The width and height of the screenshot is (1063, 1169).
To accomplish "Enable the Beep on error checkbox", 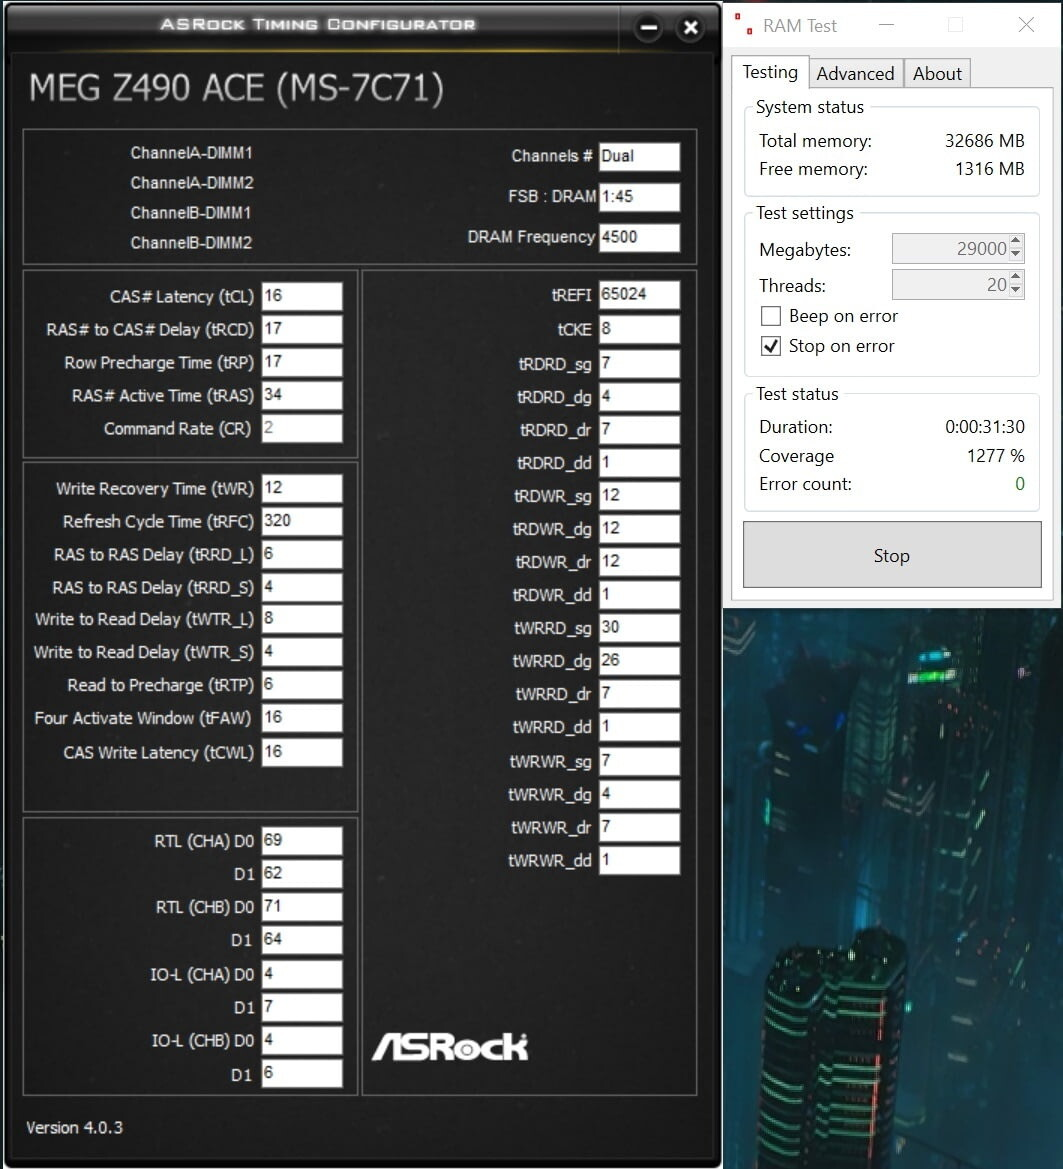I will (x=771, y=316).
